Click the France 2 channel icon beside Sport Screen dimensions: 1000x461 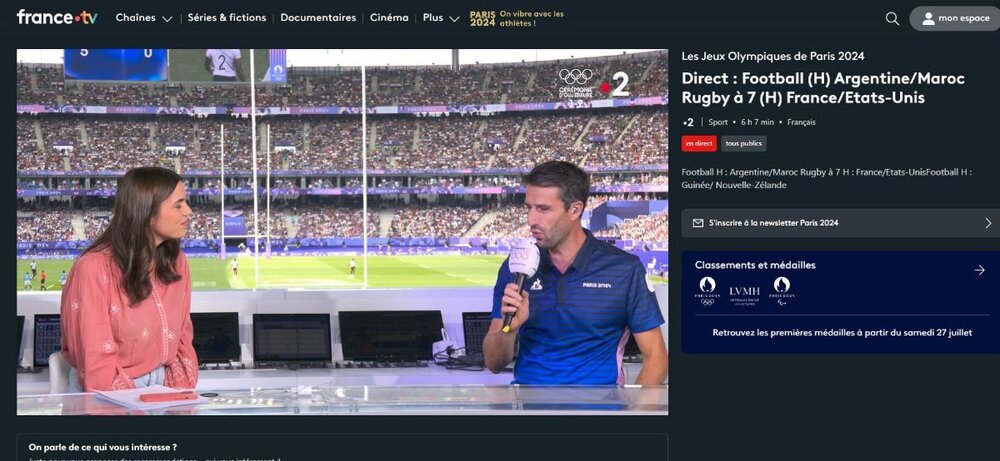tap(688, 122)
